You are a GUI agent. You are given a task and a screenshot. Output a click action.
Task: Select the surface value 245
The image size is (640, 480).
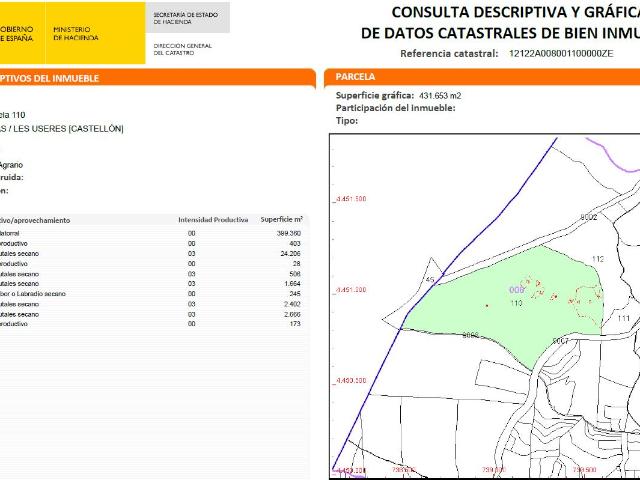click(x=295, y=293)
